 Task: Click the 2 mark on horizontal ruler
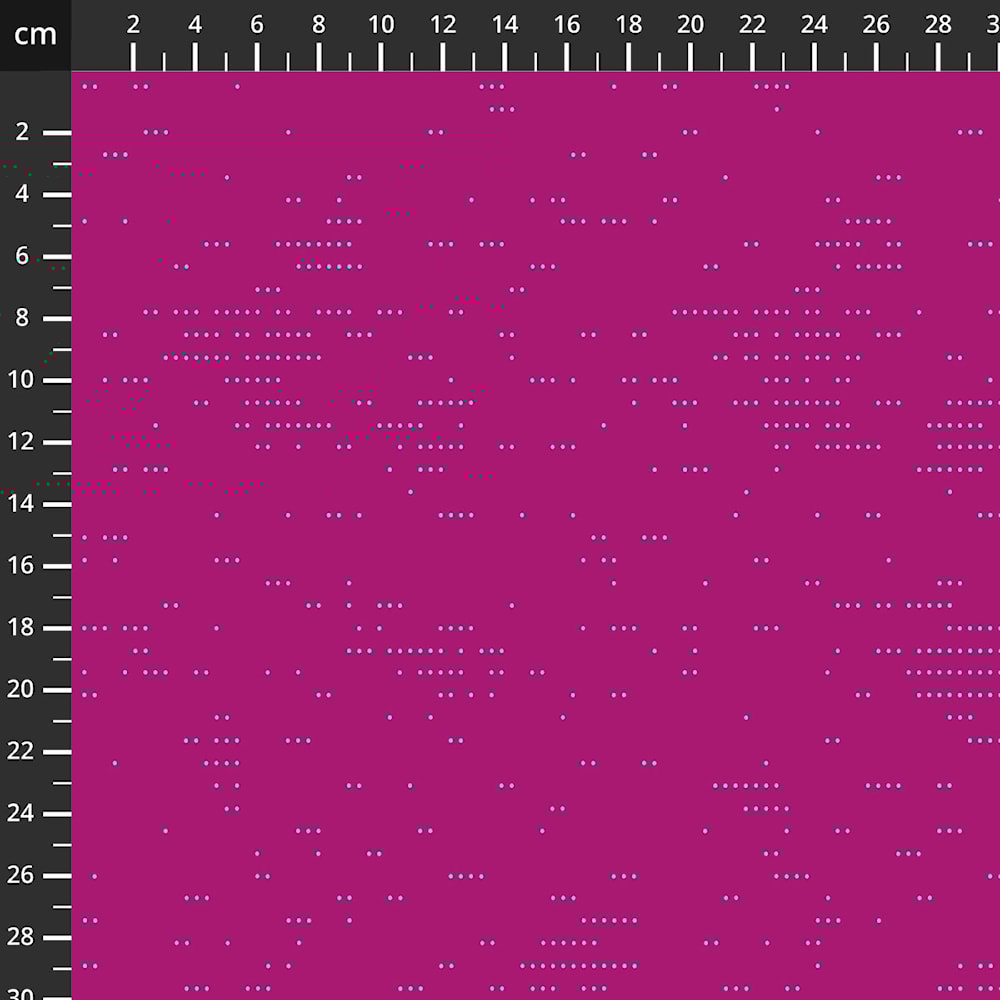(133, 26)
